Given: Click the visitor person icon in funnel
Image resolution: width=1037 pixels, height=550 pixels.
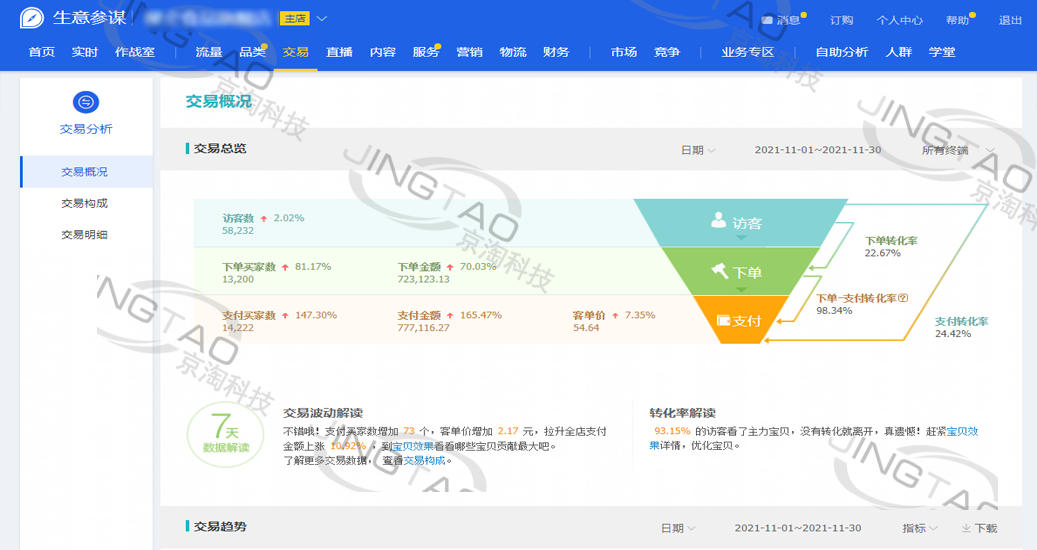Looking at the screenshot, I should coord(718,222).
